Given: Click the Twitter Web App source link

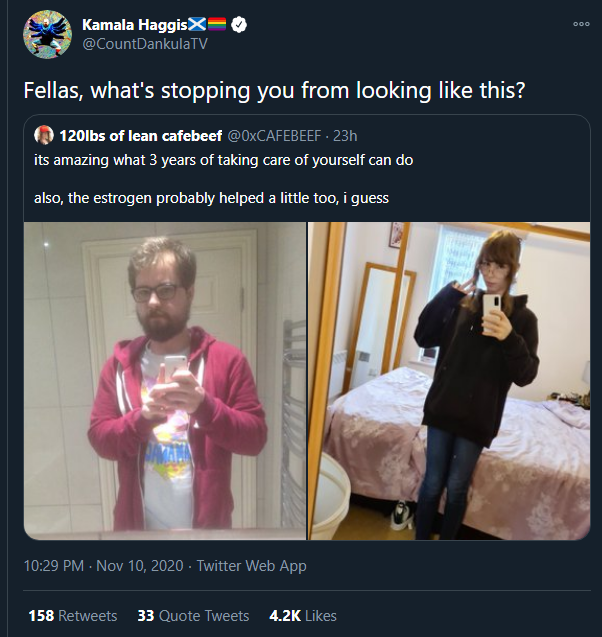Looking at the screenshot, I should [x=251, y=566].
